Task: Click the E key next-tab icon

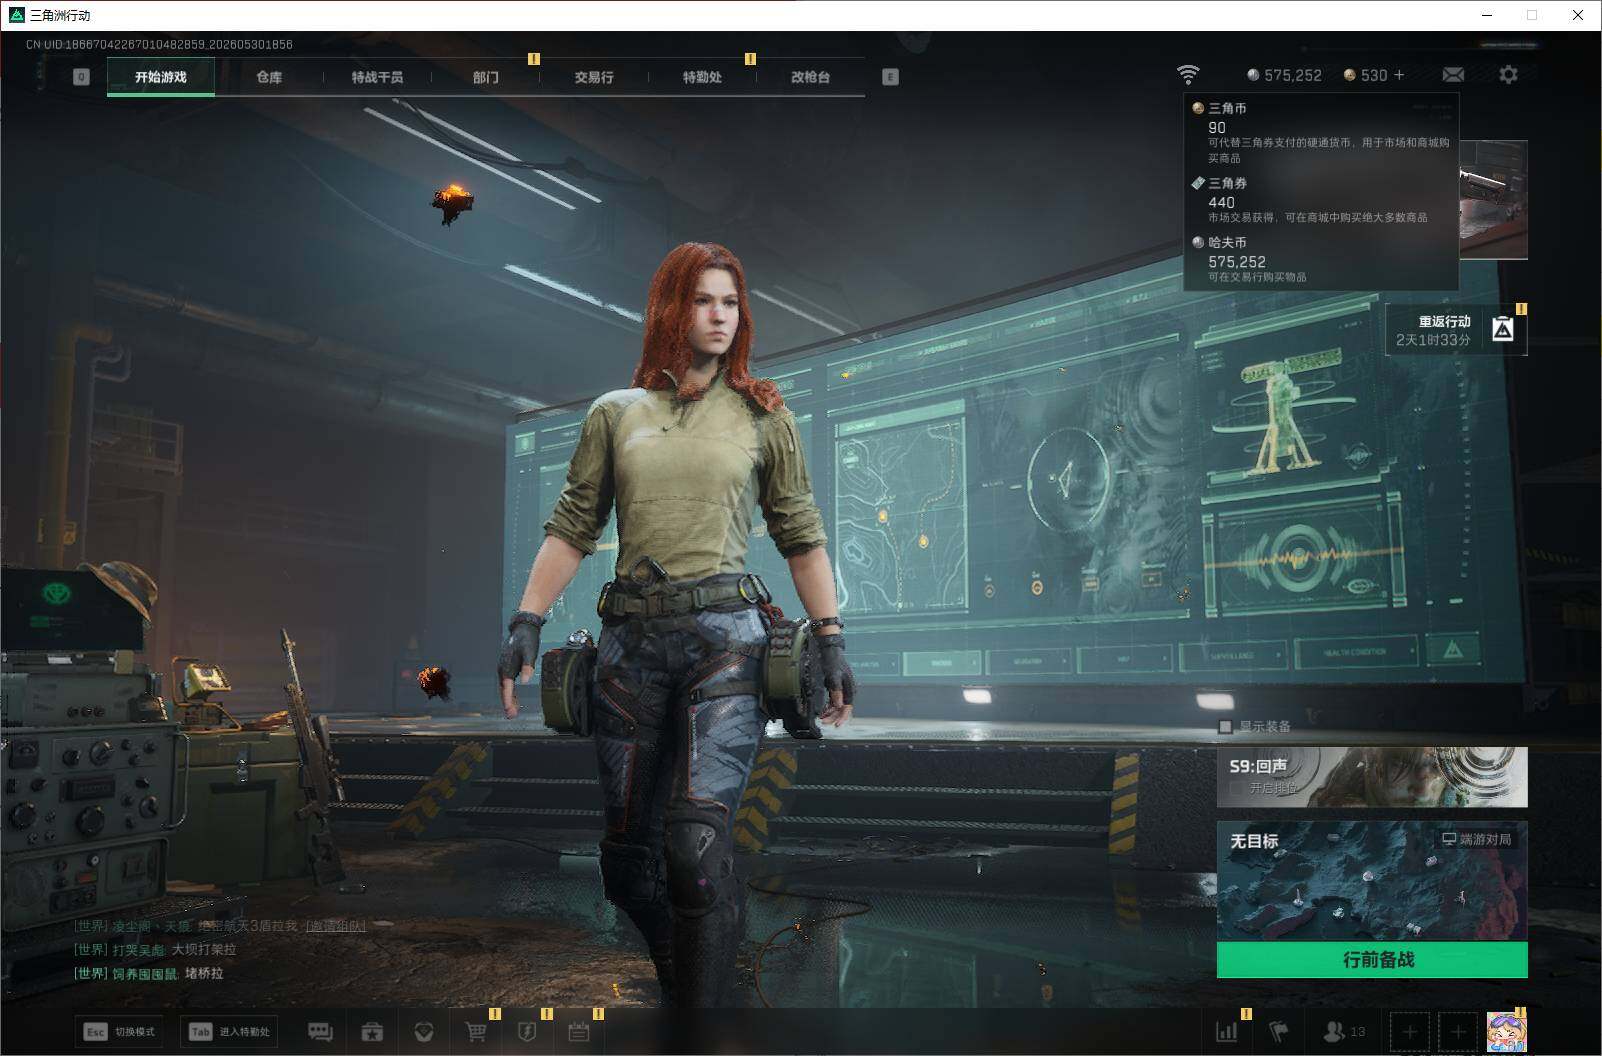Action: click(x=890, y=77)
